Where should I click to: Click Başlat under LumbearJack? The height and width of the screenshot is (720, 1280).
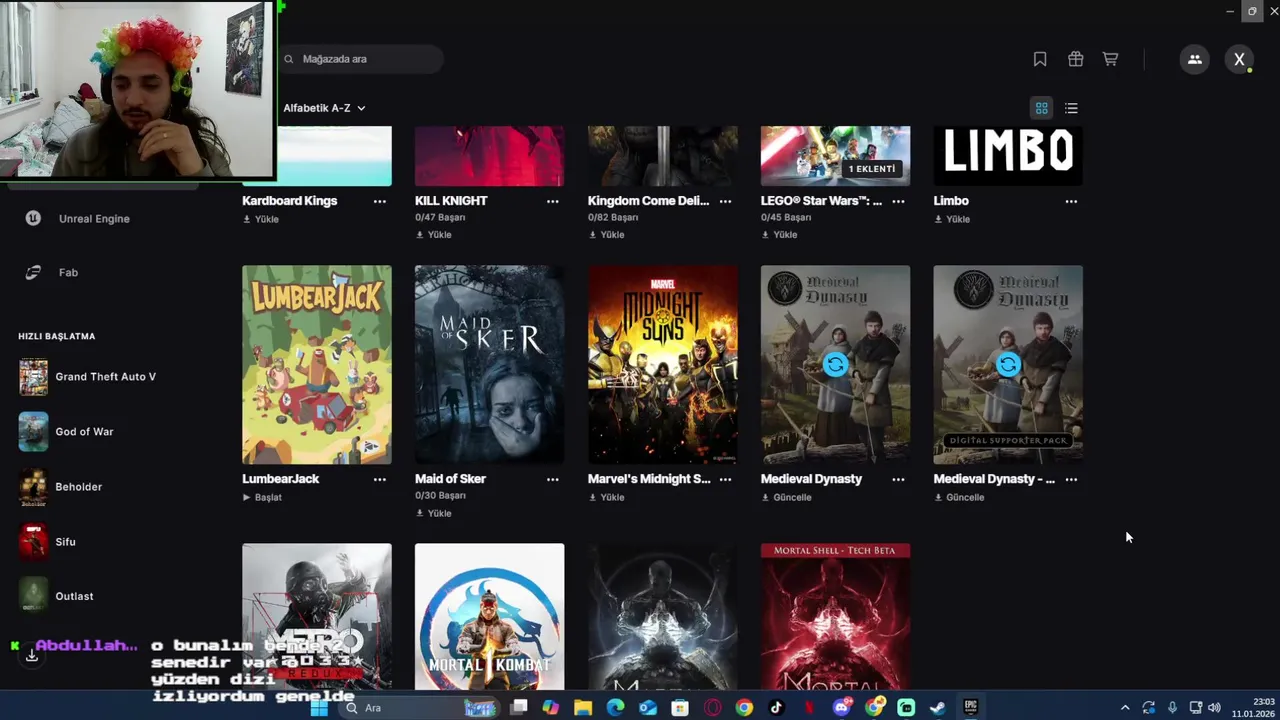point(262,497)
